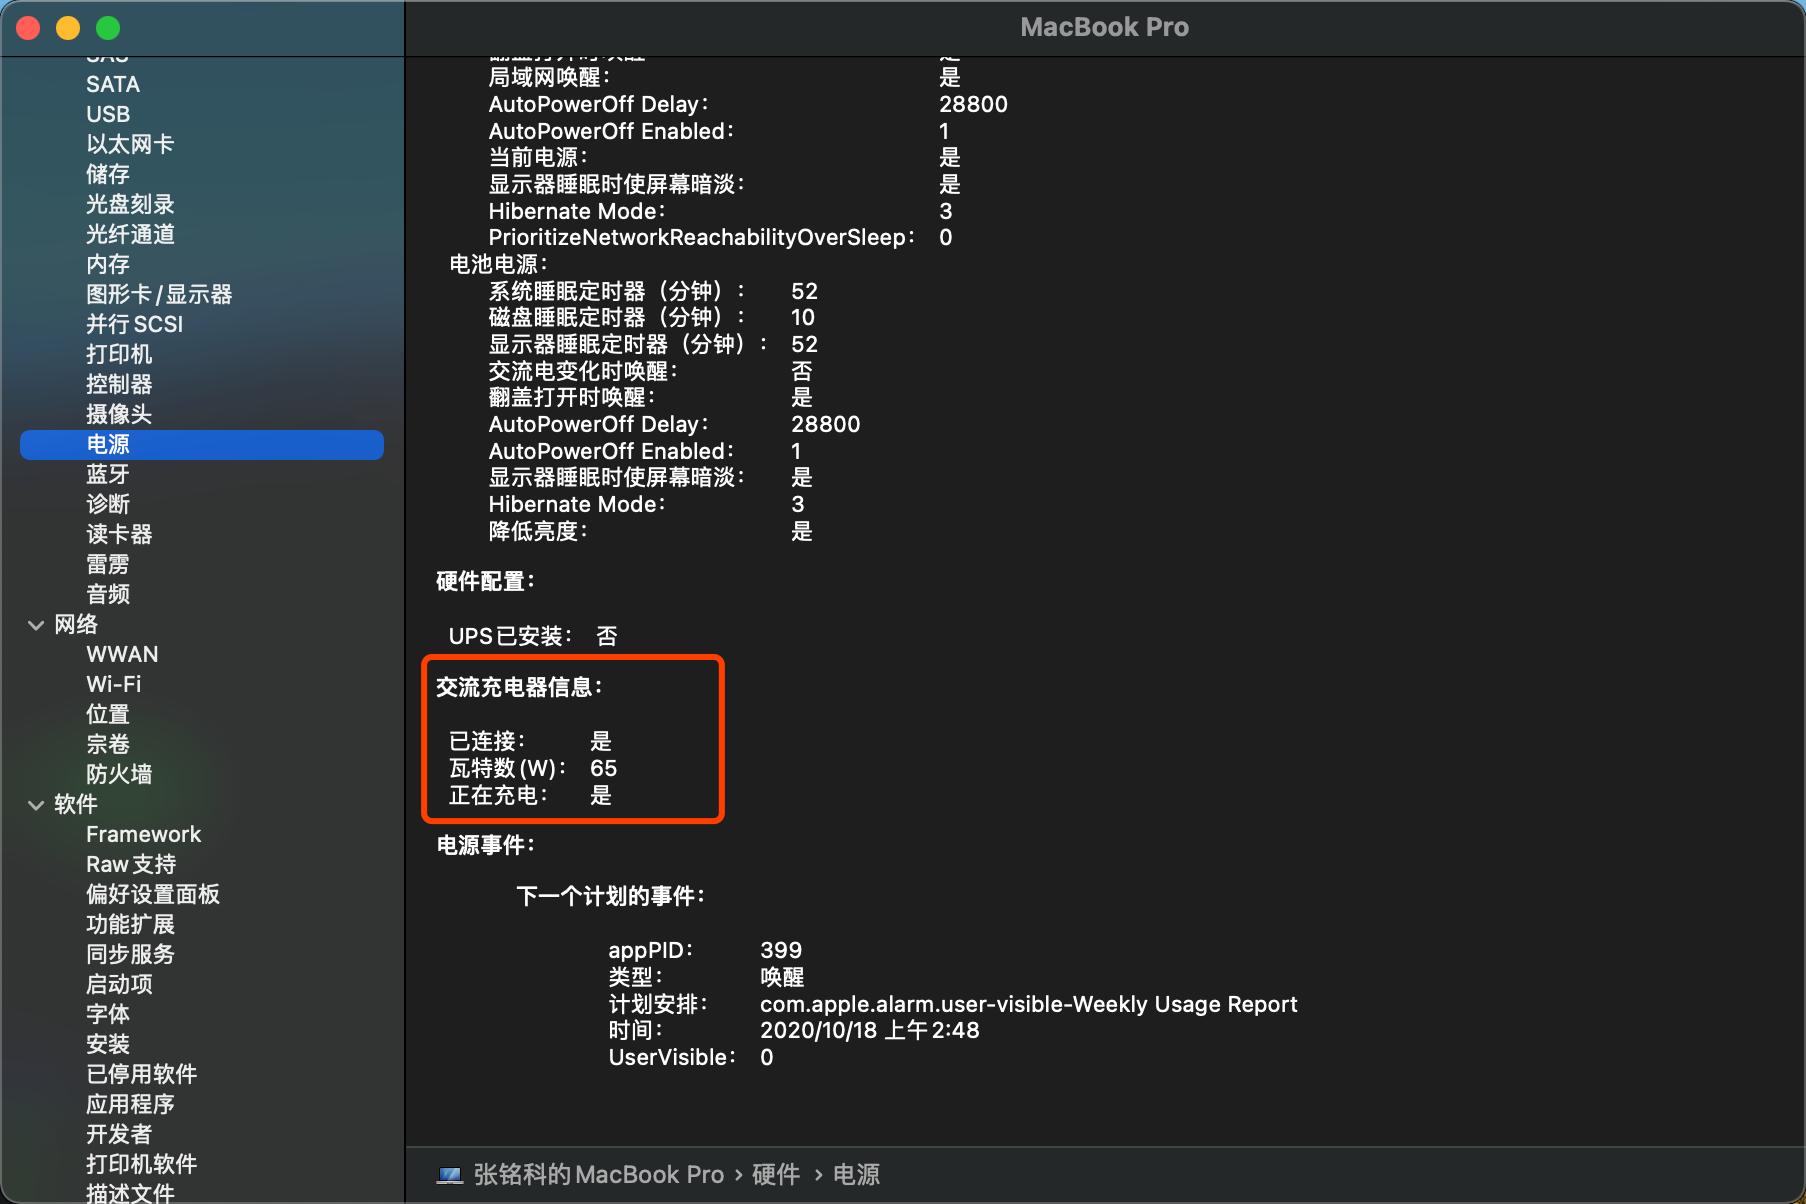View 图形卡/显示器 graphics information
The height and width of the screenshot is (1204, 1806).
pos(159,294)
